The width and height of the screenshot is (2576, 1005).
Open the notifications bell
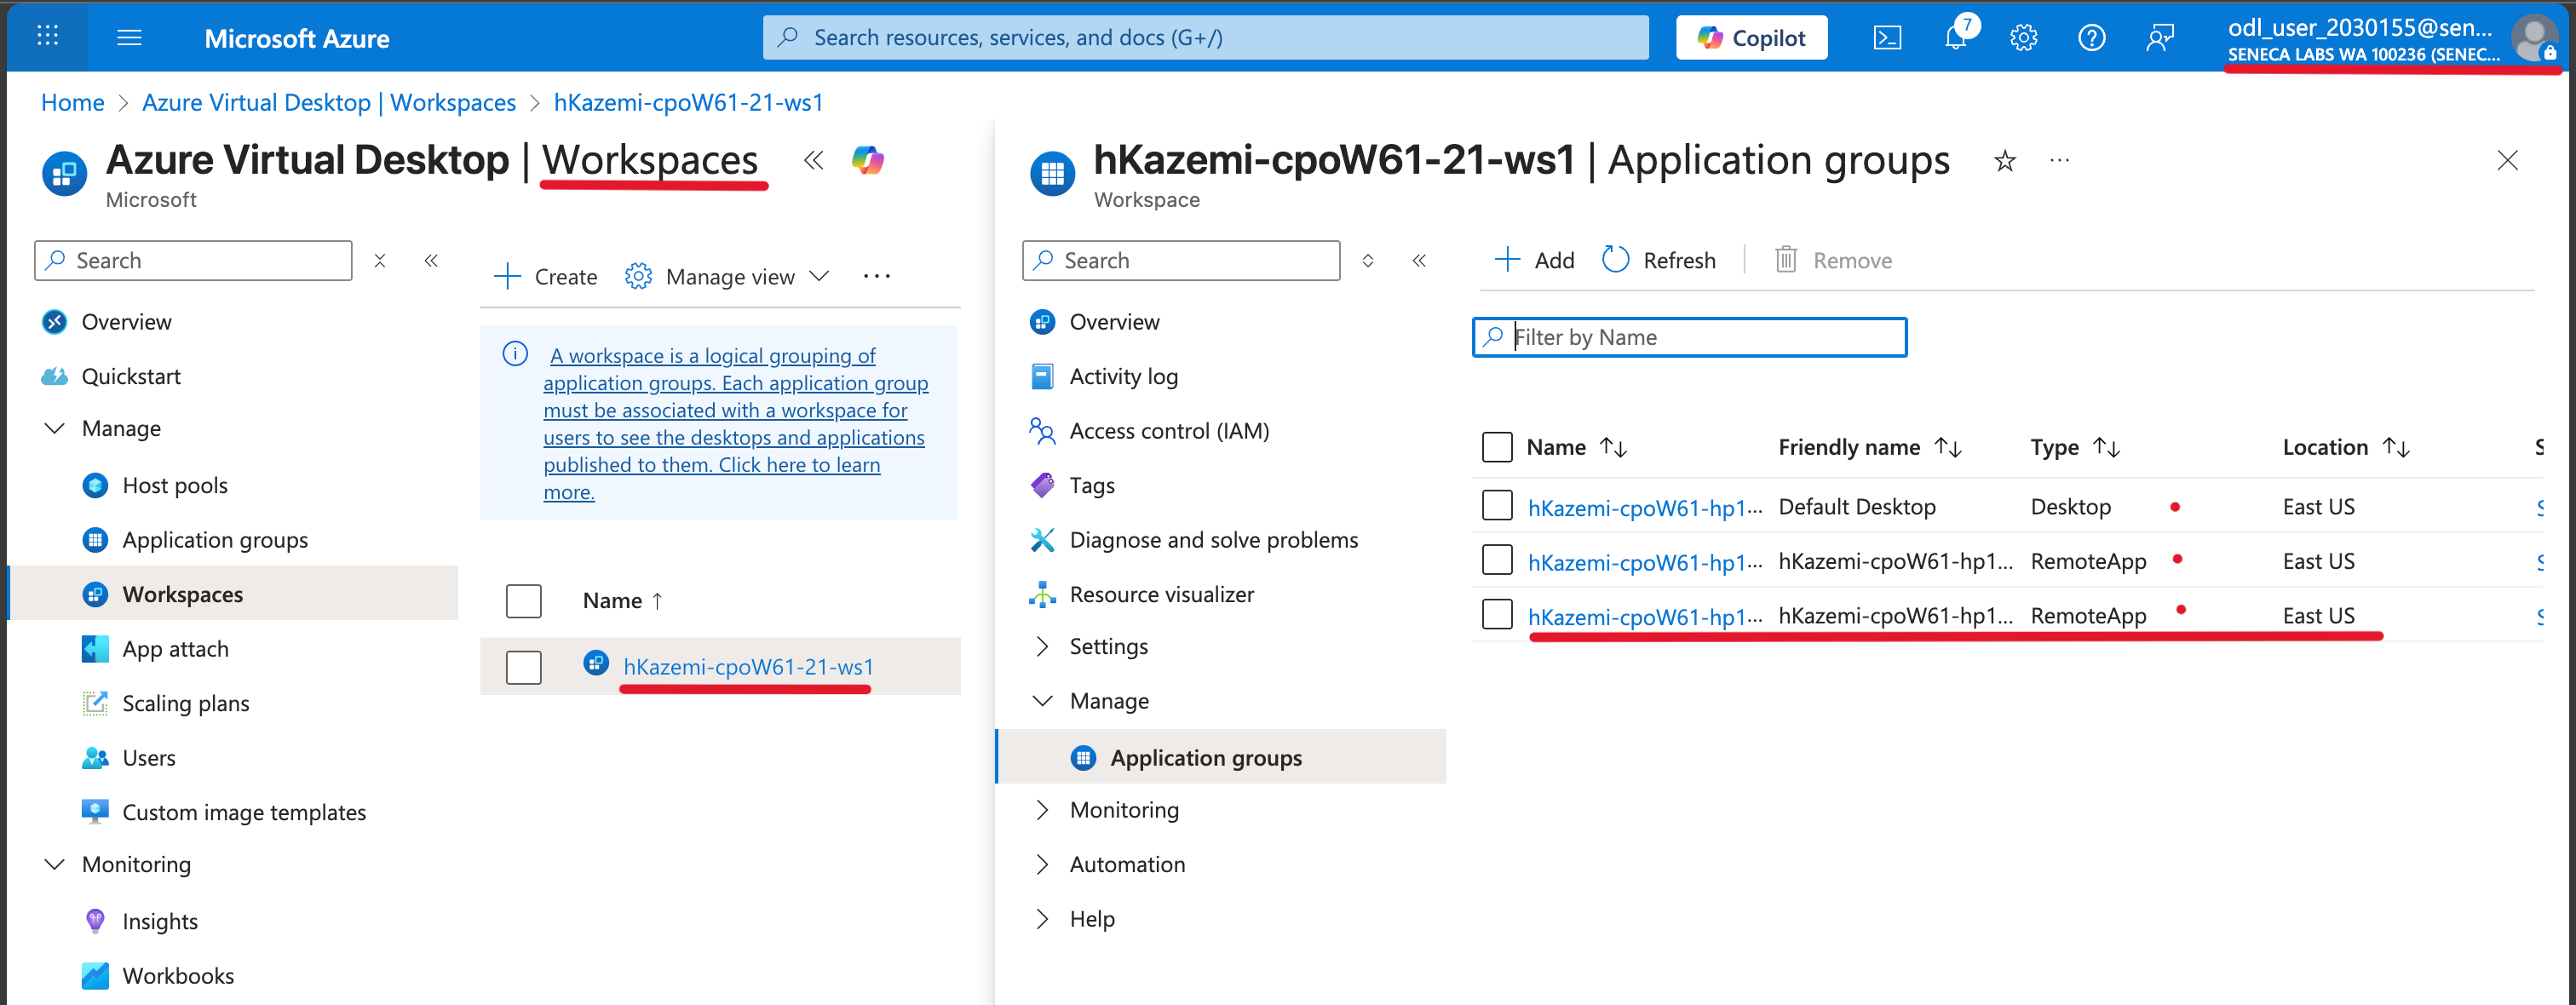1956,38
